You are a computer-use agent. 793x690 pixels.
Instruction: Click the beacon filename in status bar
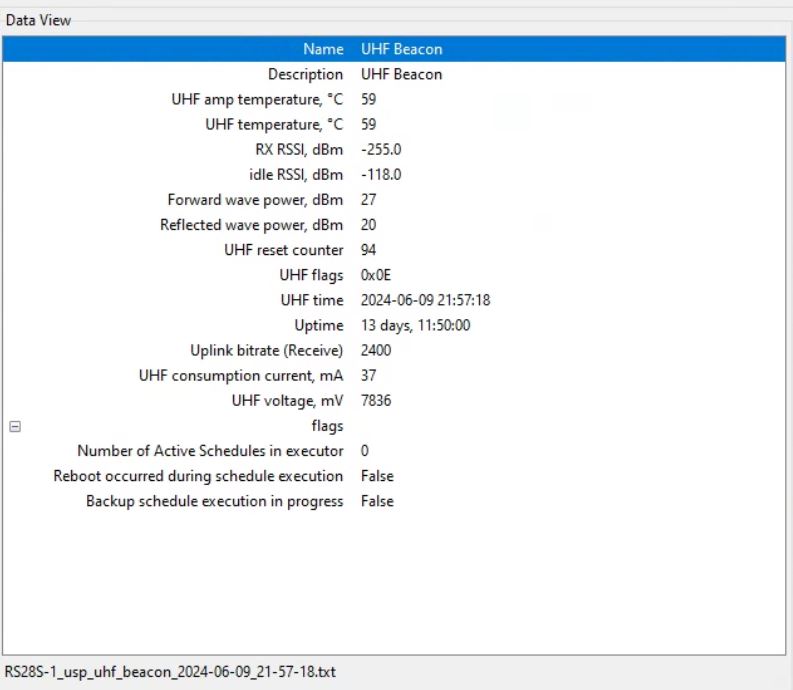[170, 672]
